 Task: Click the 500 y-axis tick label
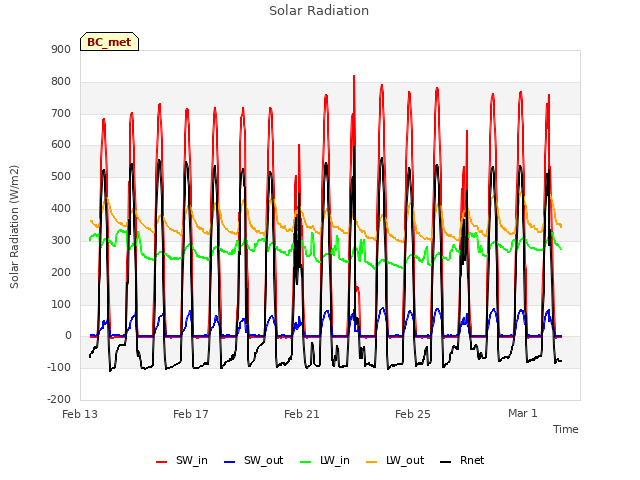coord(61,176)
